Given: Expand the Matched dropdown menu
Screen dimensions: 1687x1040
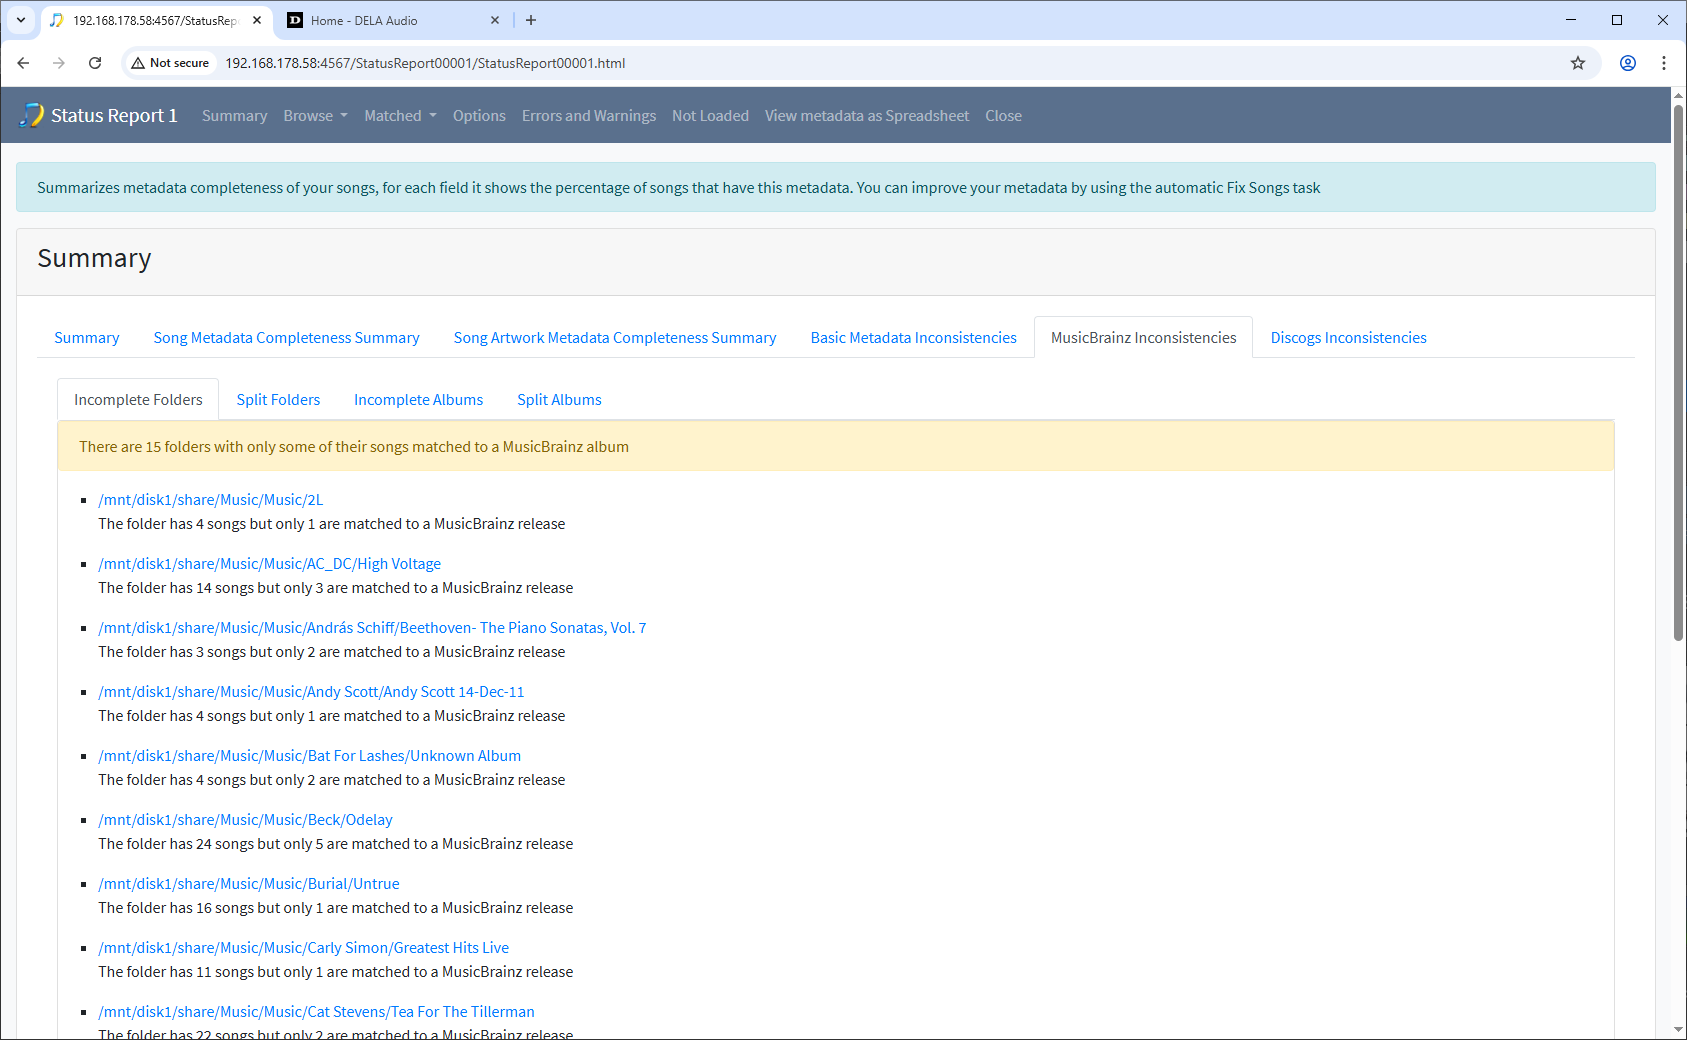Looking at the screenshot, I should click(400, 116).
